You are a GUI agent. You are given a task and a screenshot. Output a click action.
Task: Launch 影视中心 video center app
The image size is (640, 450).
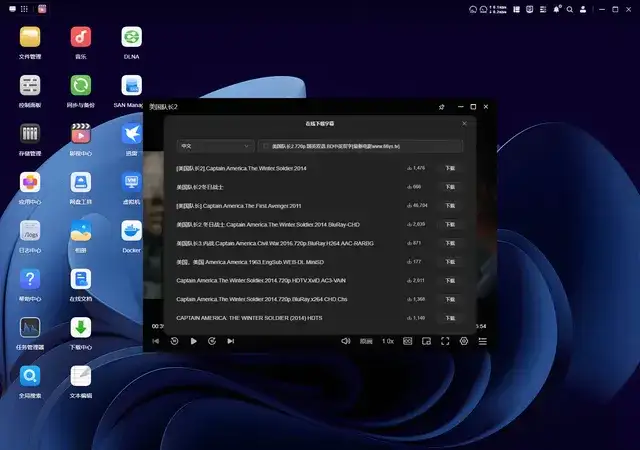[80, 134]
